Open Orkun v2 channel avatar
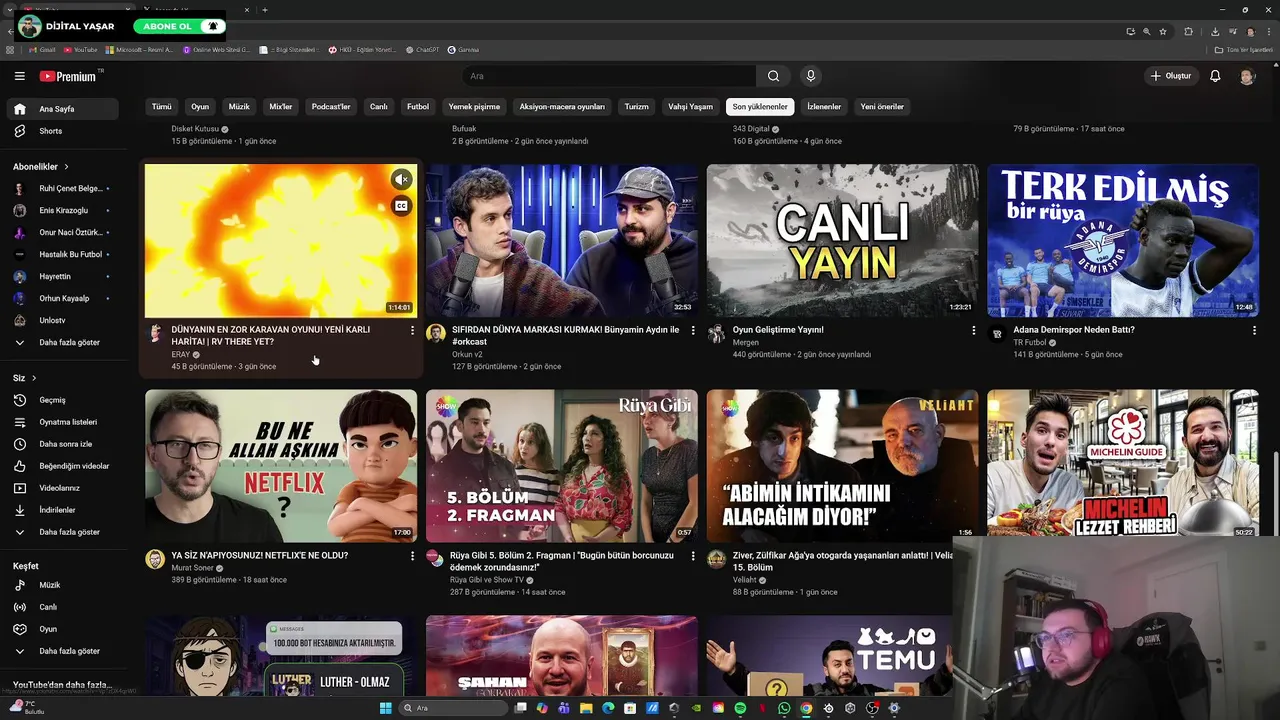The height and width of the screenshot is (720, 1280). click(435, 334)
